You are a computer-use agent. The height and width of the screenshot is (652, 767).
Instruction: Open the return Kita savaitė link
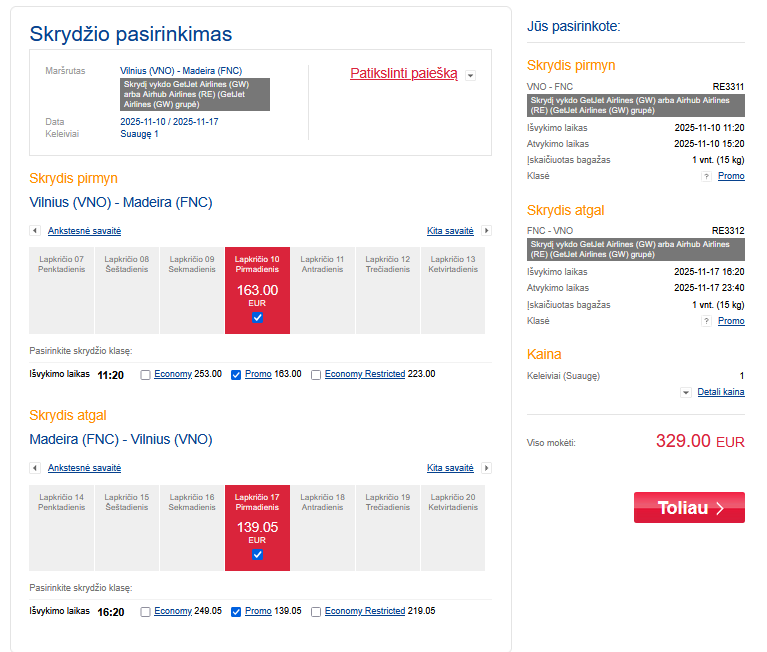click(450, 468)
